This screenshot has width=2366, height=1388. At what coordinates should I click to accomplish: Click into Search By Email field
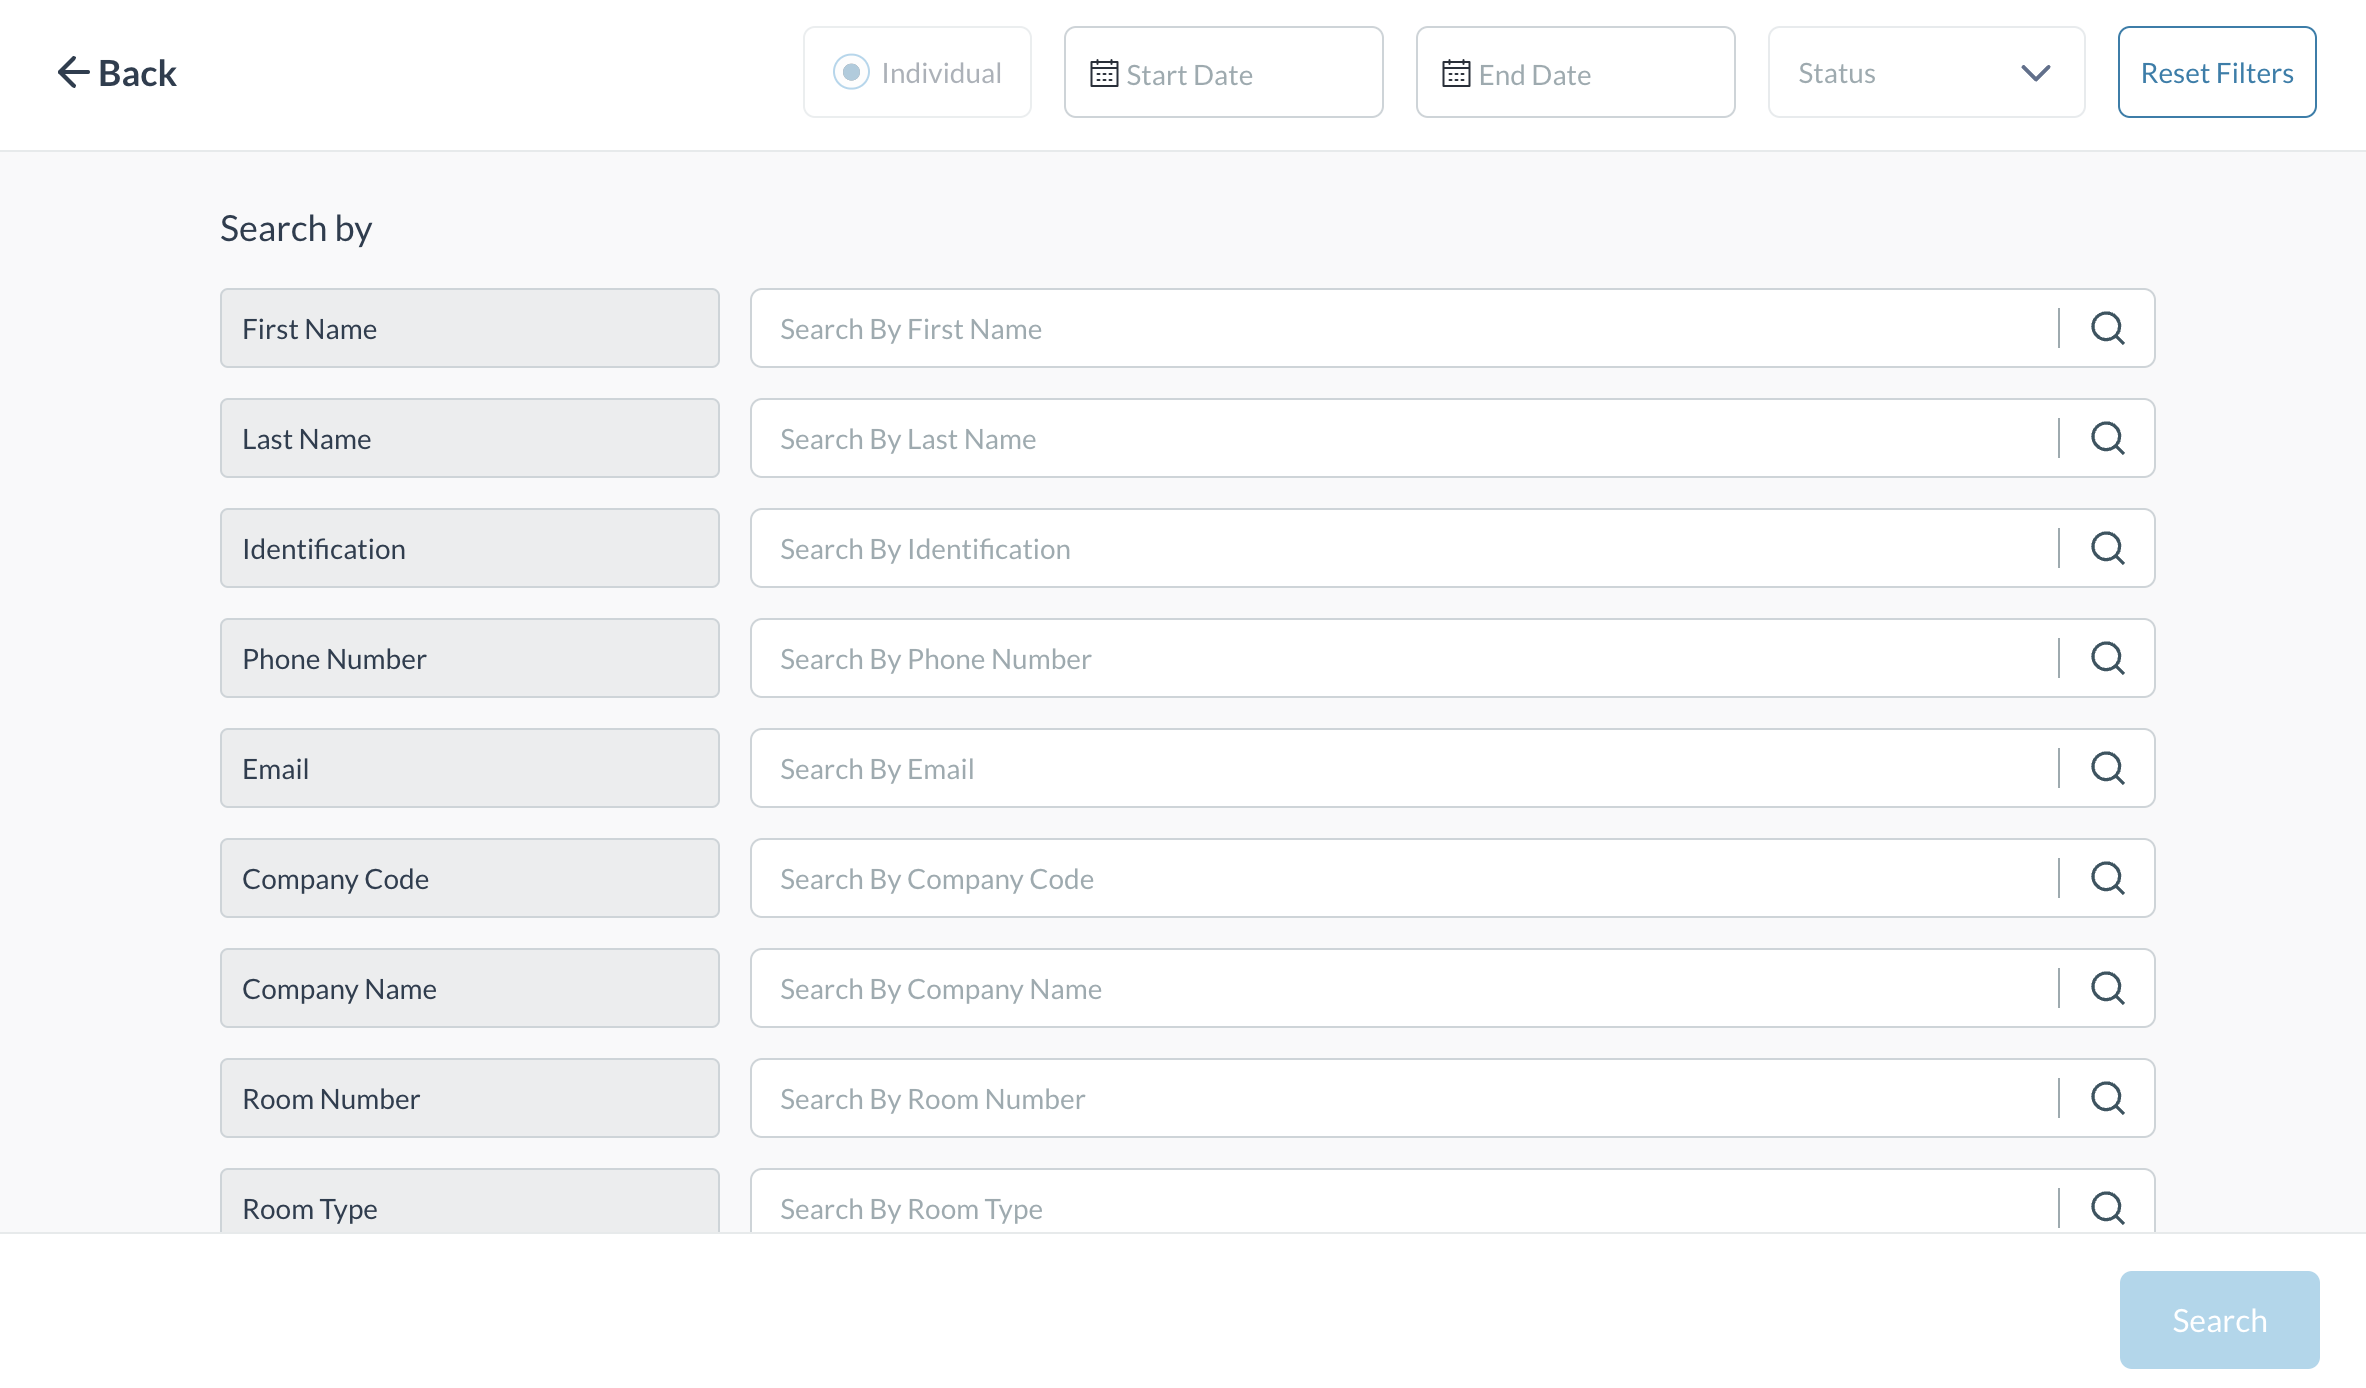tap(1400, 769)
